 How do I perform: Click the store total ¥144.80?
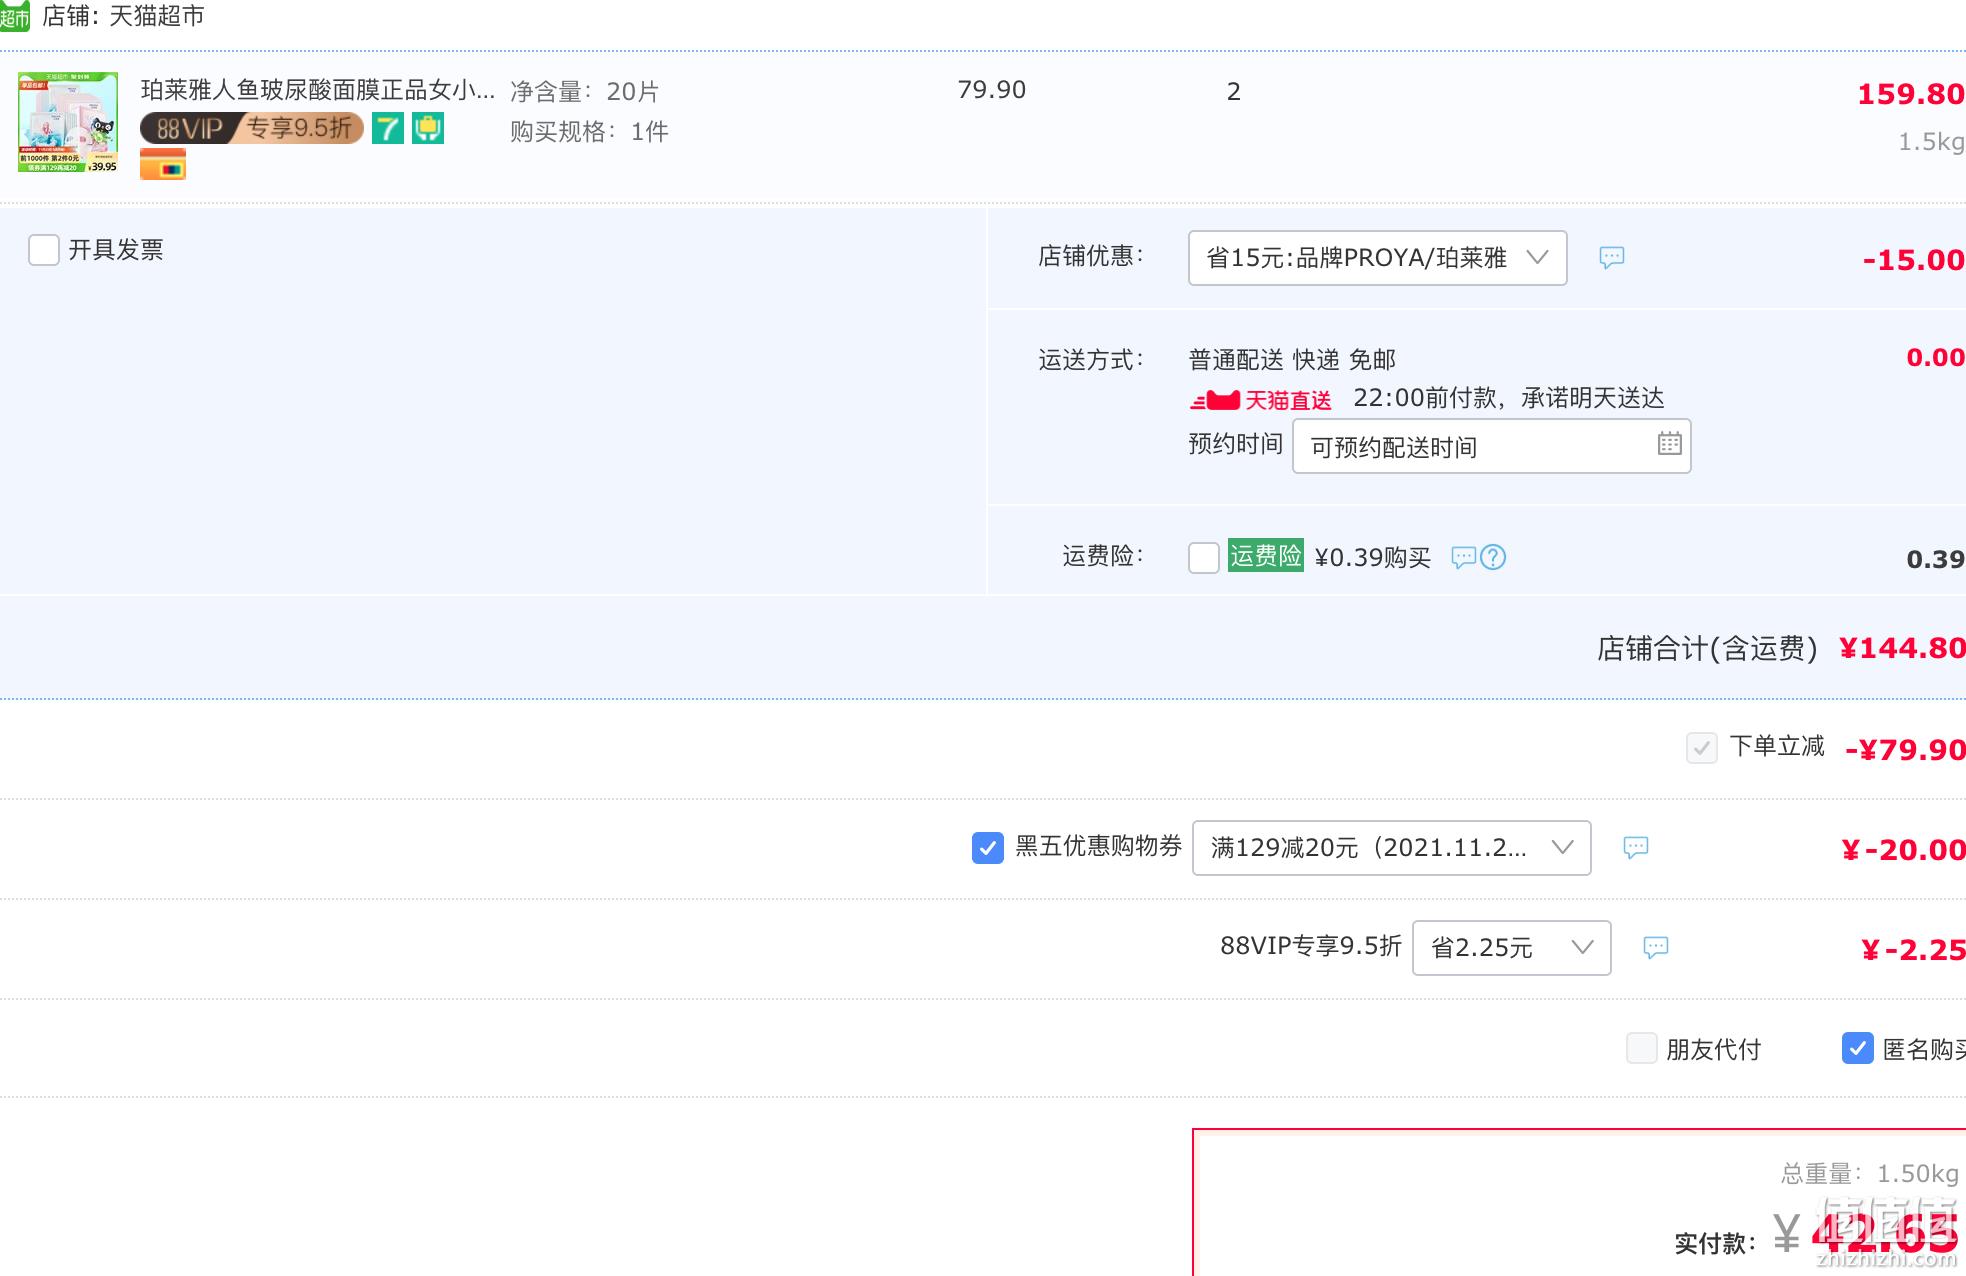pos(1902,648)
